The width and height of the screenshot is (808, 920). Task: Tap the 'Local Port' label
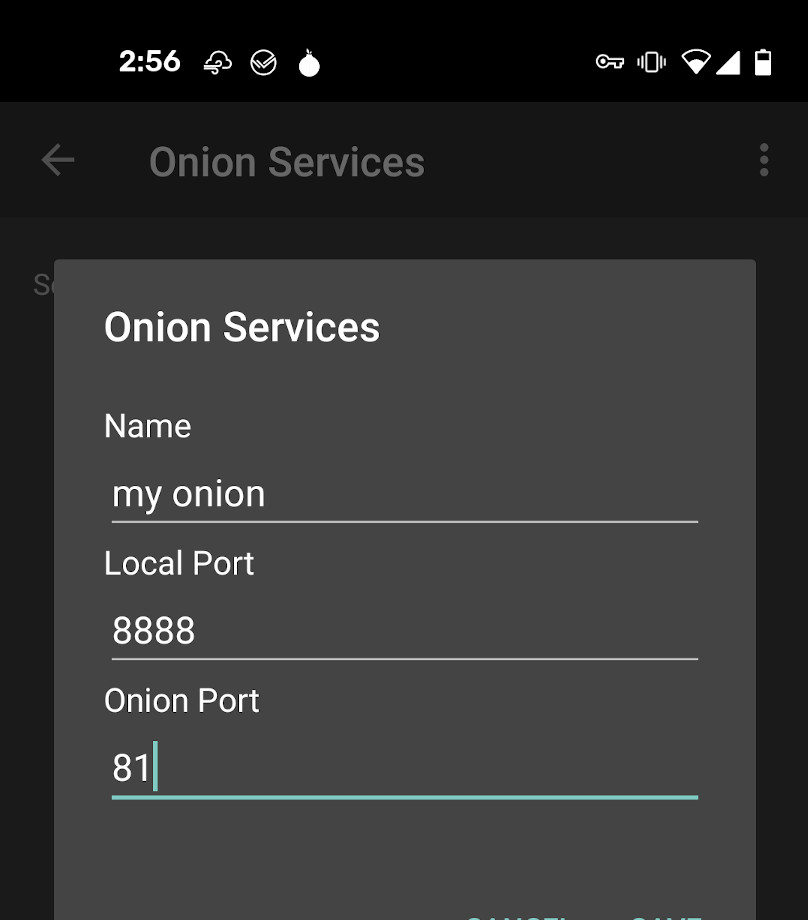[179, 563]
